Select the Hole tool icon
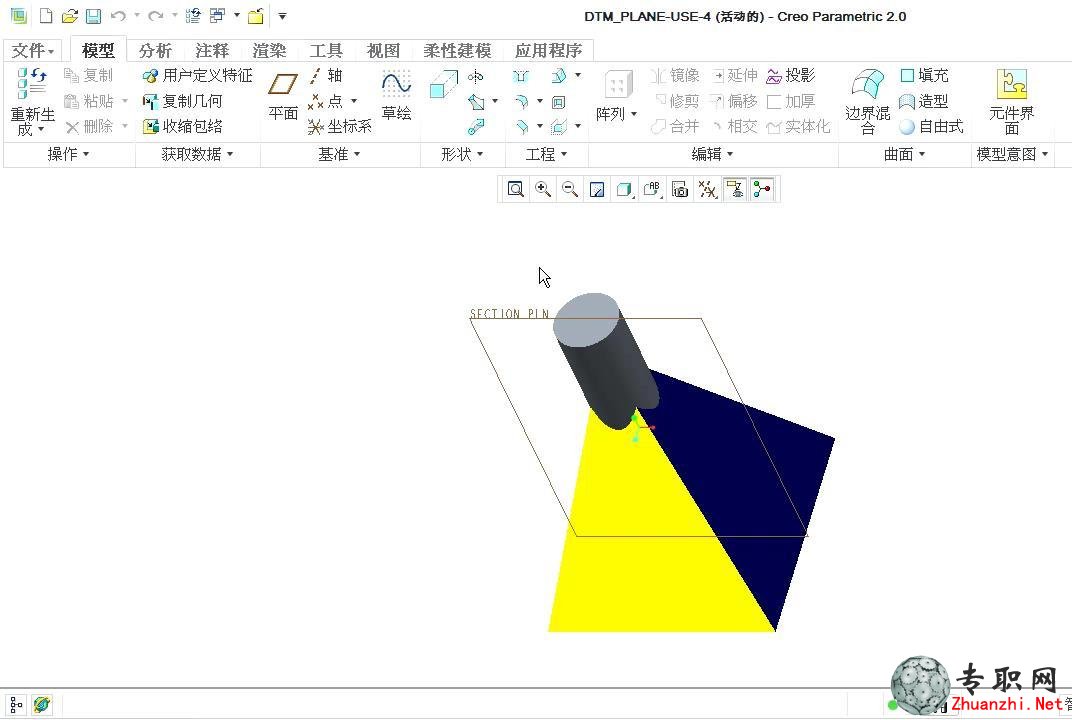 click(521, 76)
